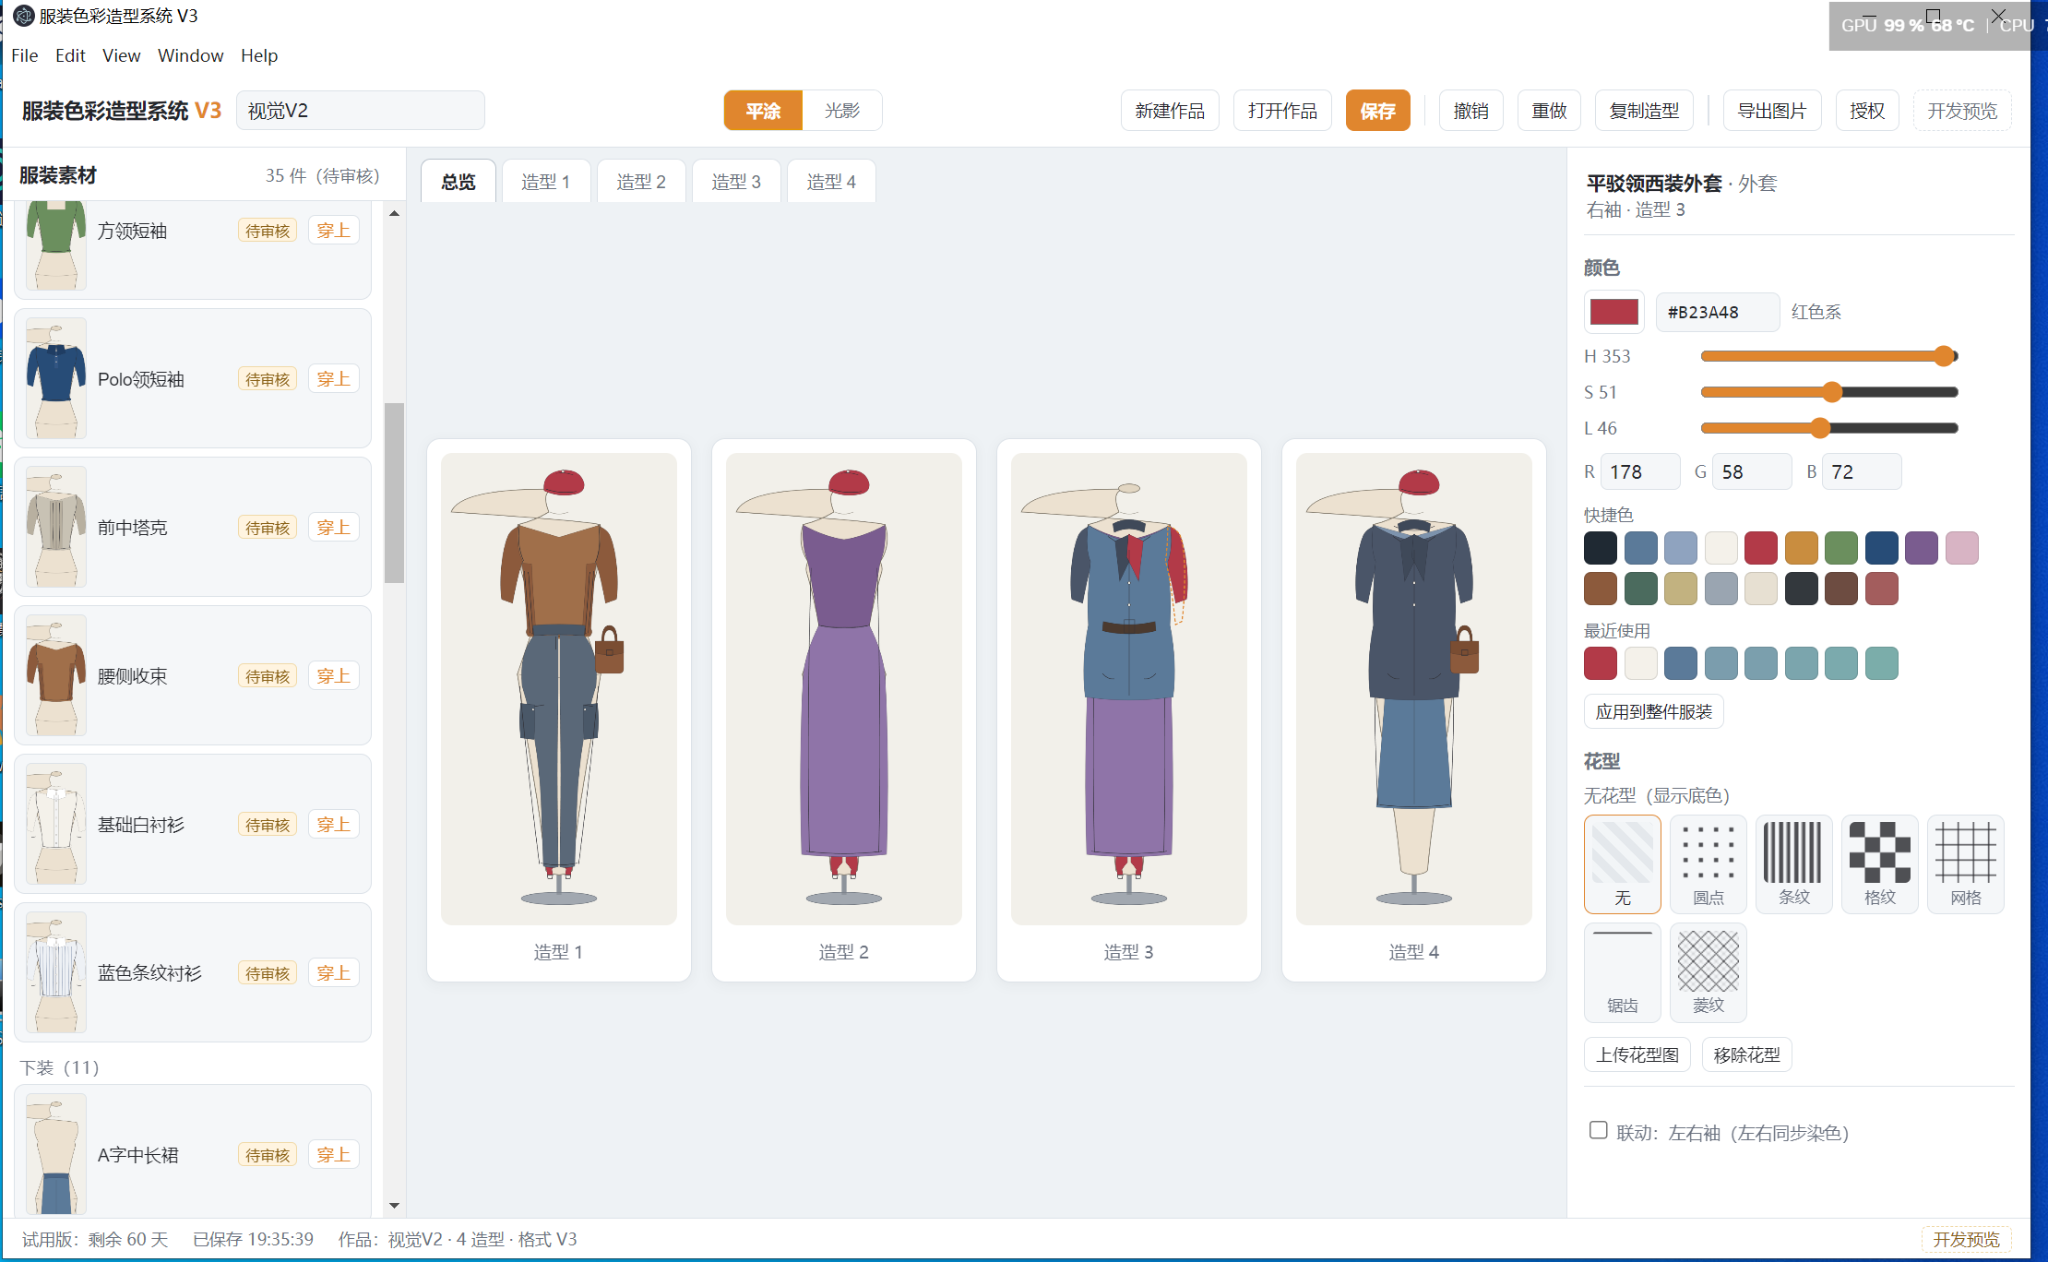Viewport: 2048px width, 1262px height.
Task: Switch to the 造型 3 tab
Action: (736, 182)
